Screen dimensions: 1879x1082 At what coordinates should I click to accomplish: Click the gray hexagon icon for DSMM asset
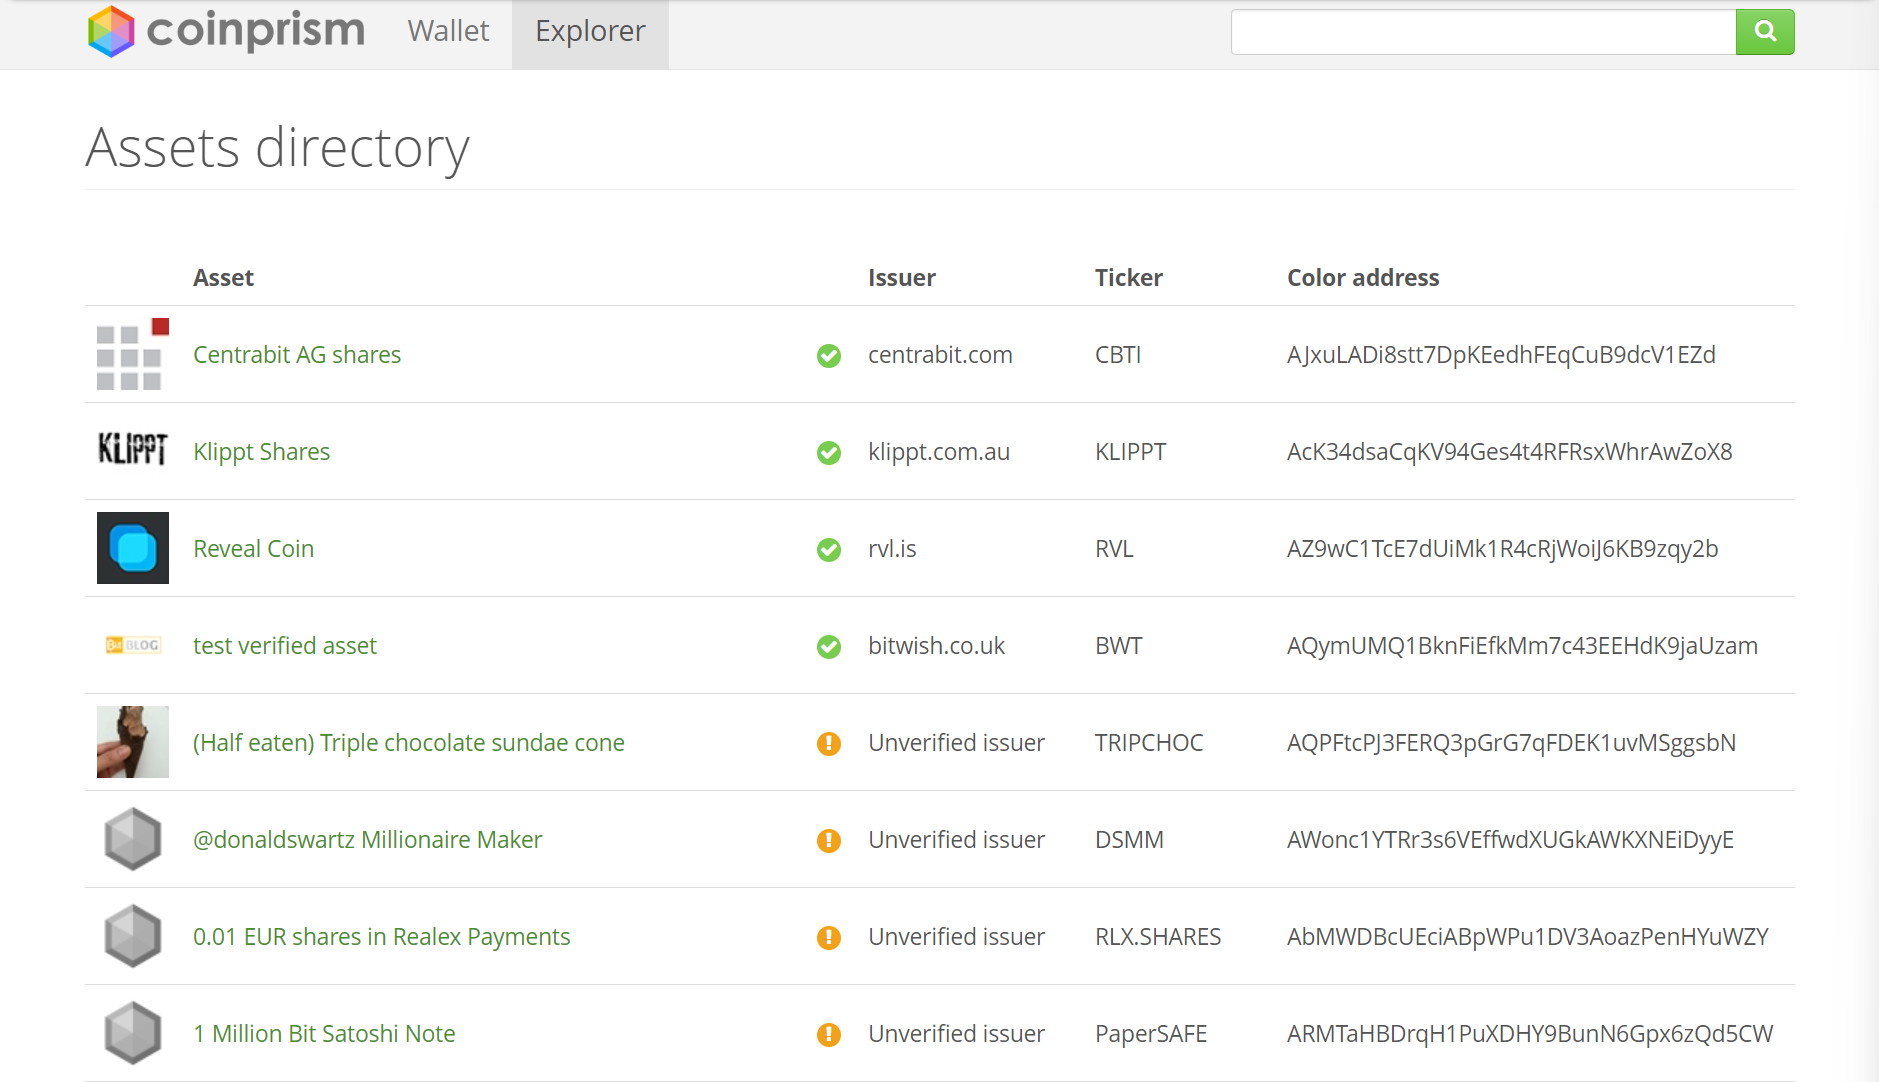pos(132,839)
